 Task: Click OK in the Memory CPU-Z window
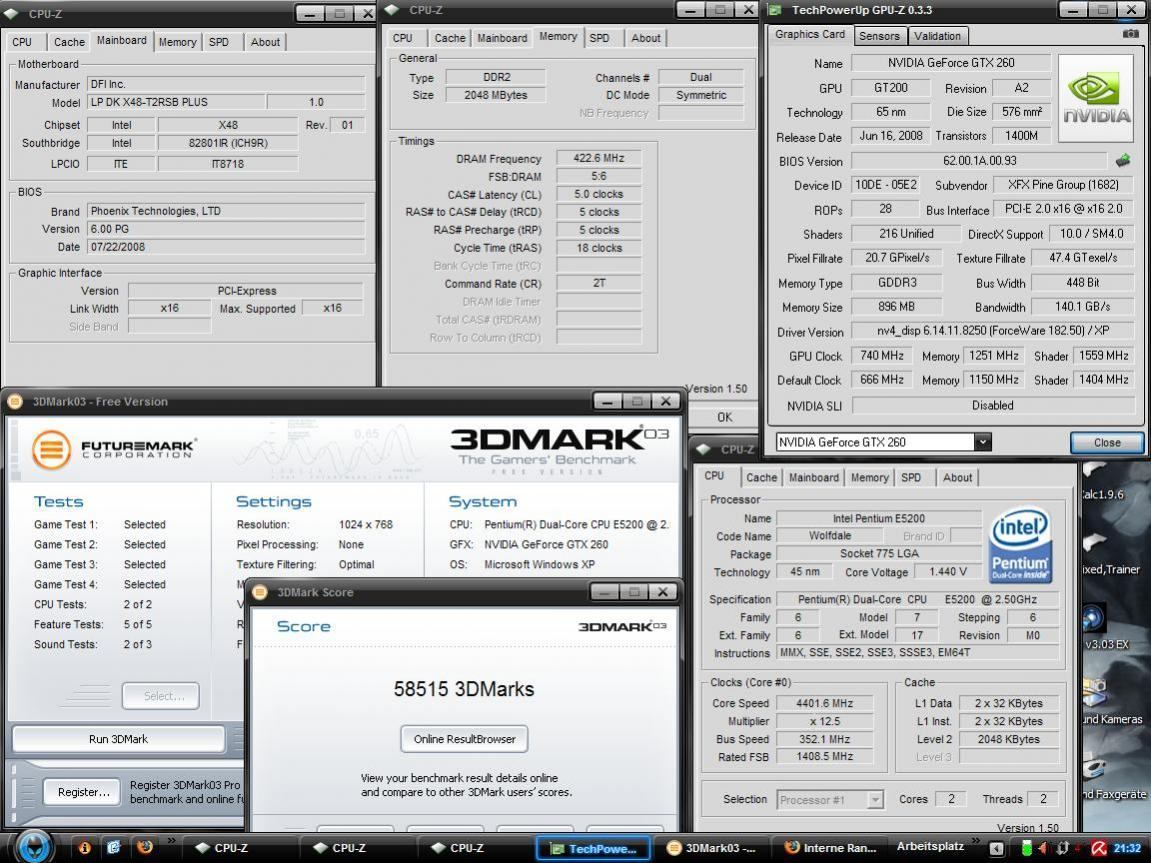(x=725, y=417)
